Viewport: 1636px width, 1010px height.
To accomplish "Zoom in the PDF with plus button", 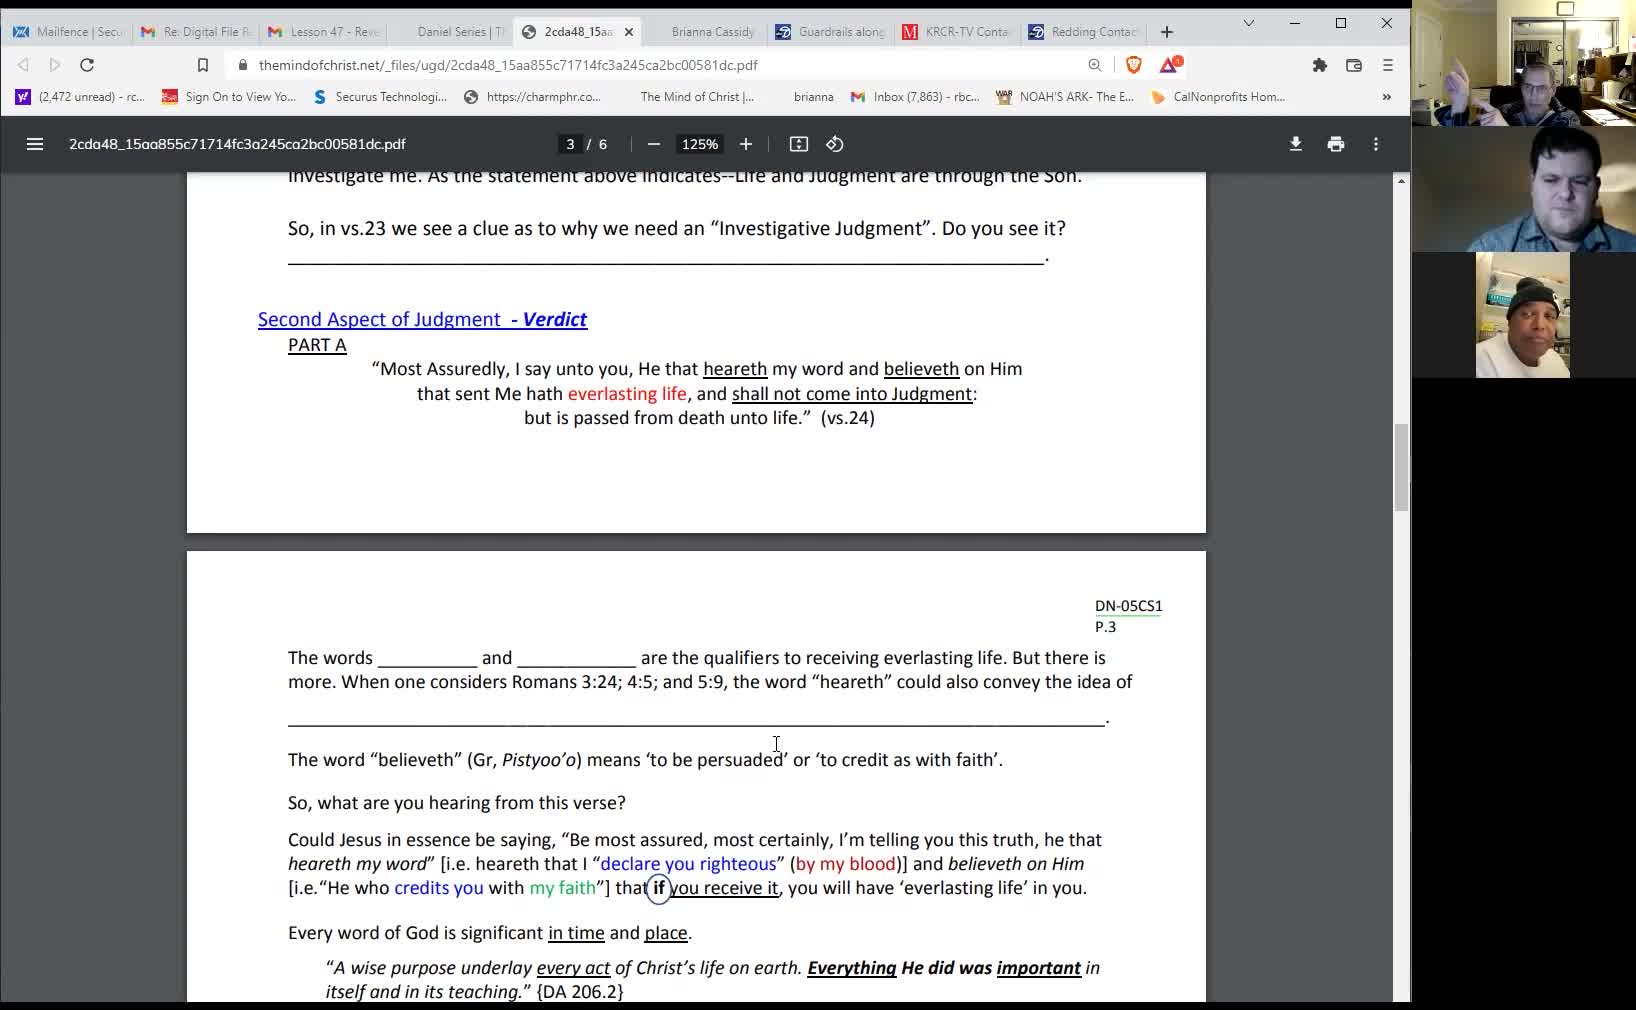I will point(746,144).
